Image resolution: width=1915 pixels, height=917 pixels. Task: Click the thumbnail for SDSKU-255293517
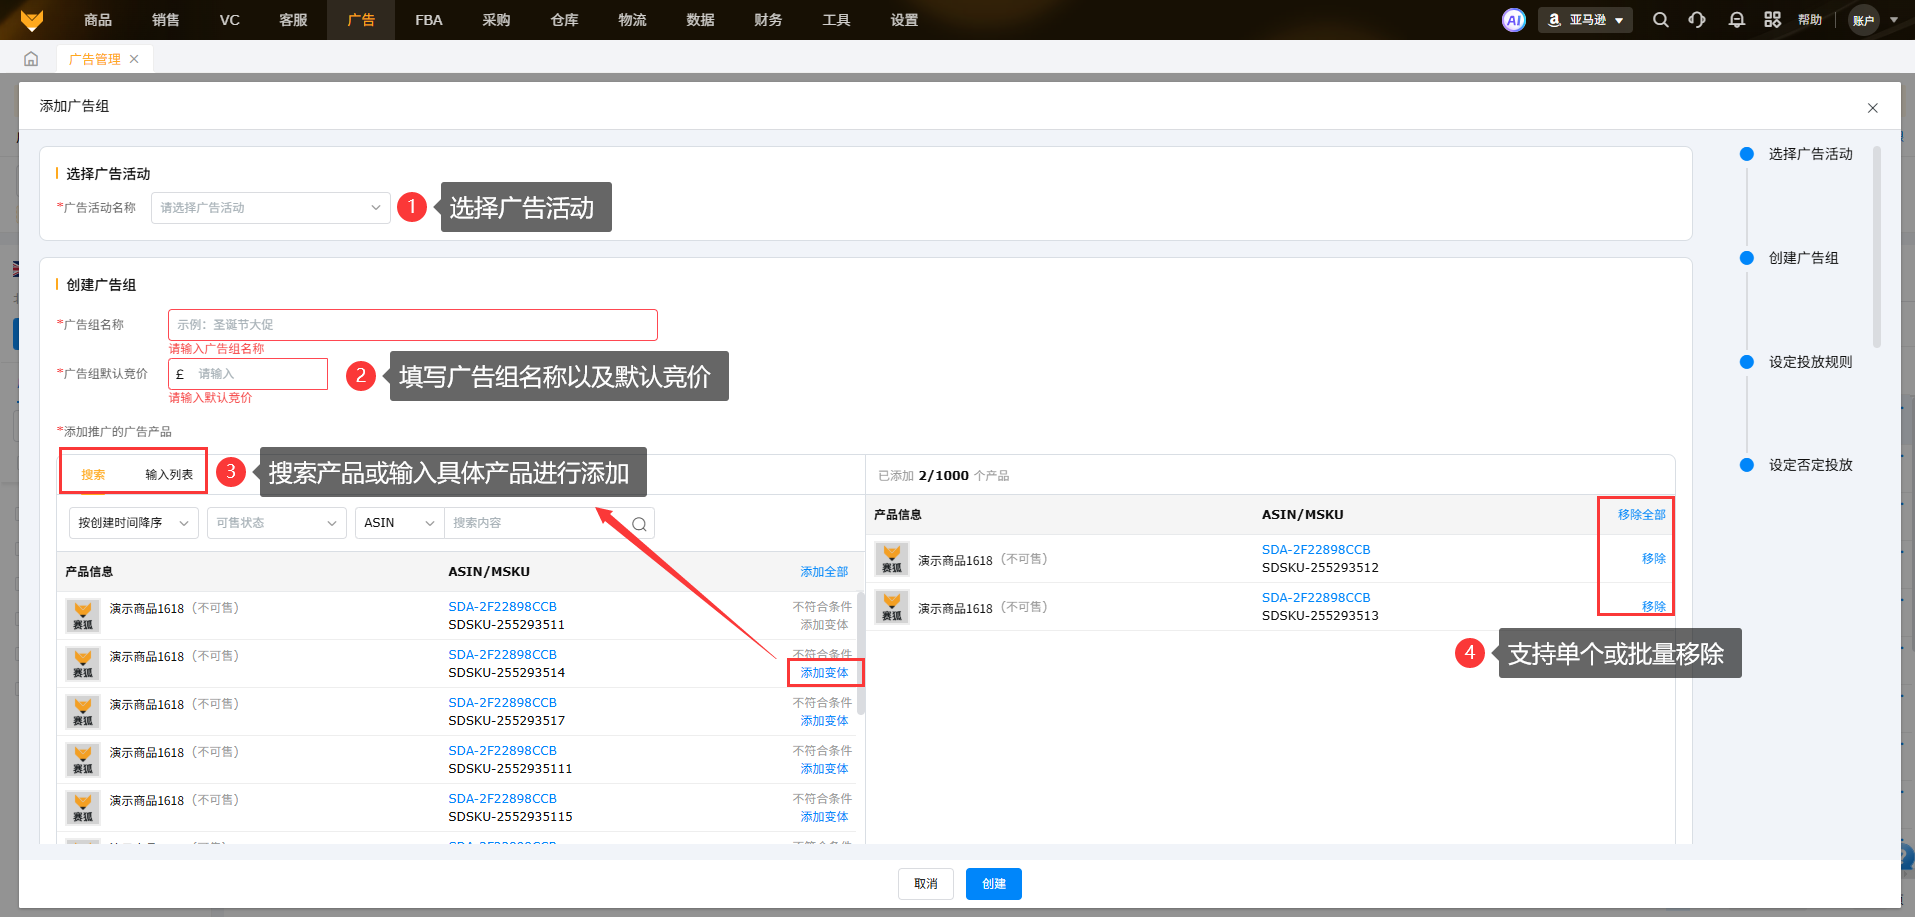pos(83,712)
